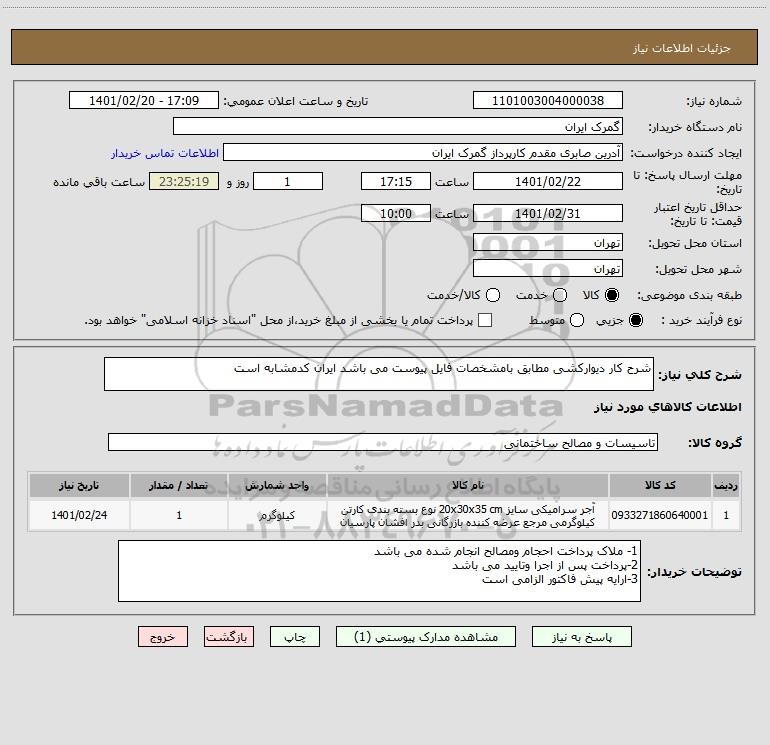
Task: Click the گروه کالا field تاسیسات و مصالح ساختمانی
Action: pos(383,442)
